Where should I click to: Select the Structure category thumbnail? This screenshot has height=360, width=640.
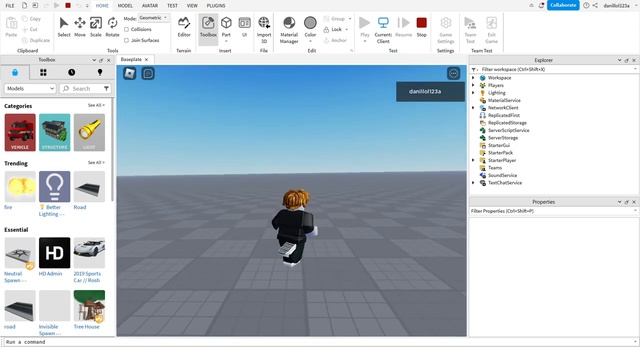click(55, 132)
